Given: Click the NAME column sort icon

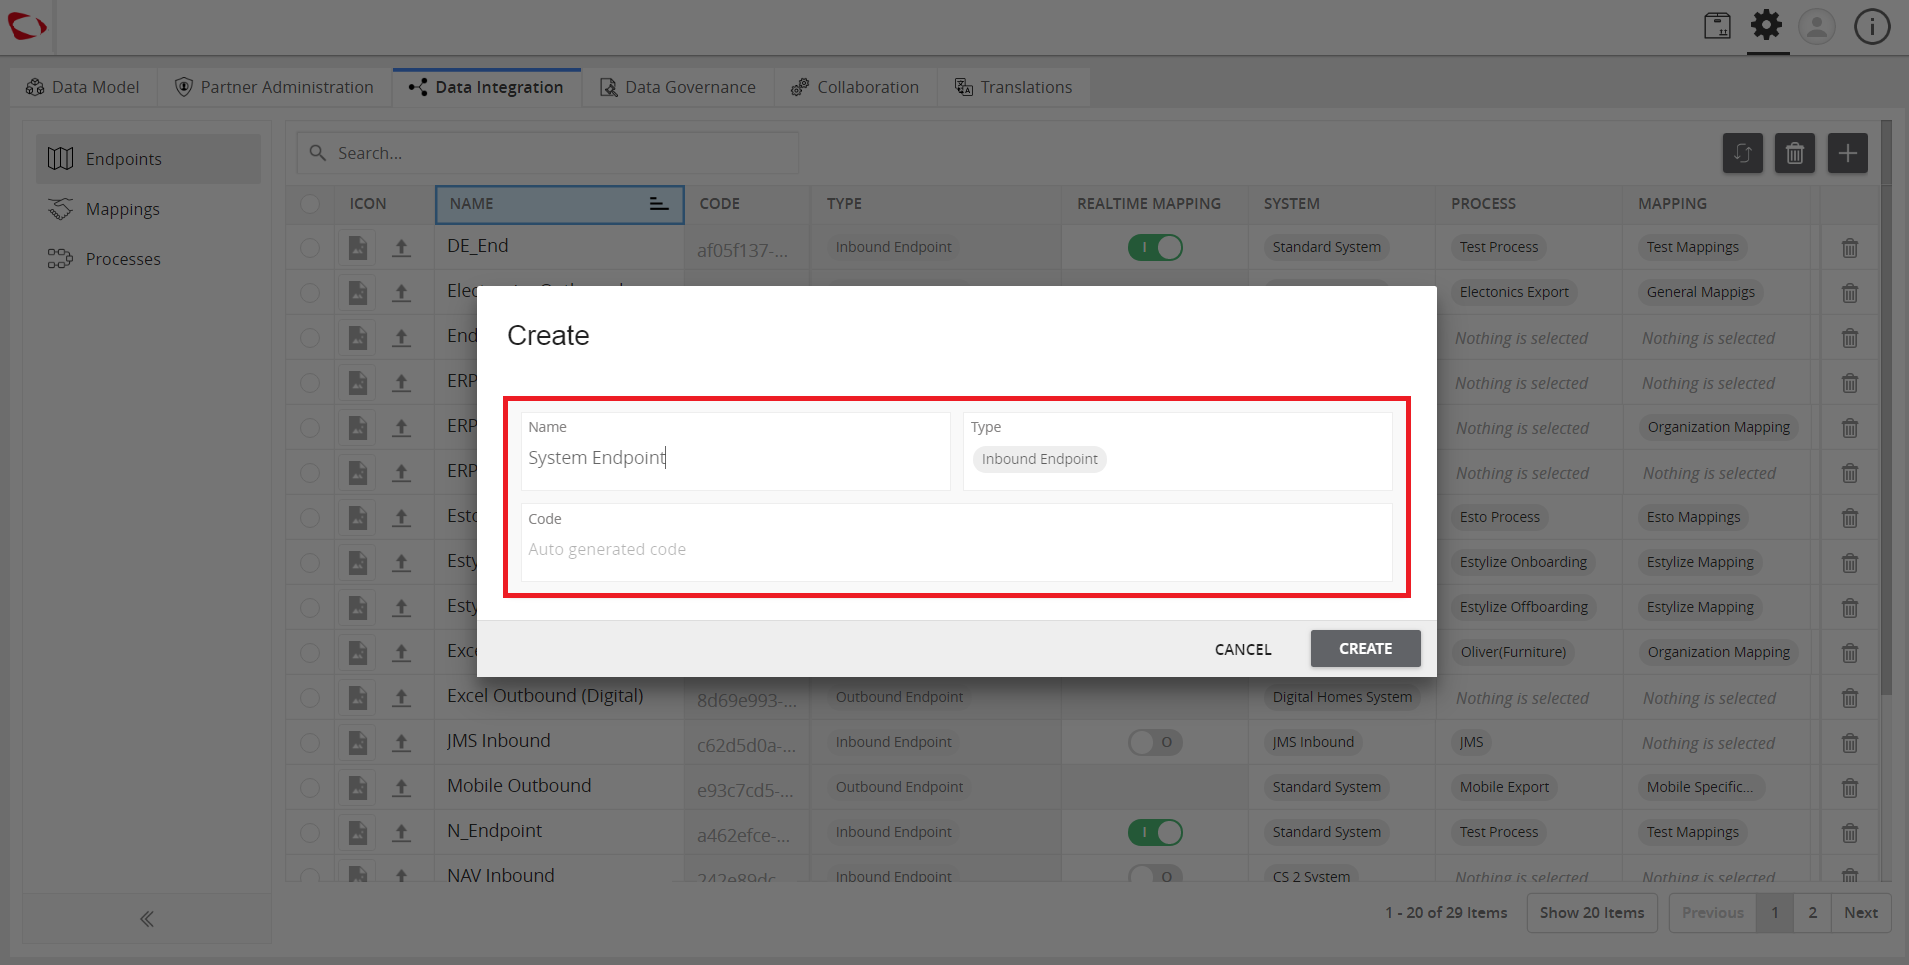Looking at the screenshot, I should tap(658, 204).
